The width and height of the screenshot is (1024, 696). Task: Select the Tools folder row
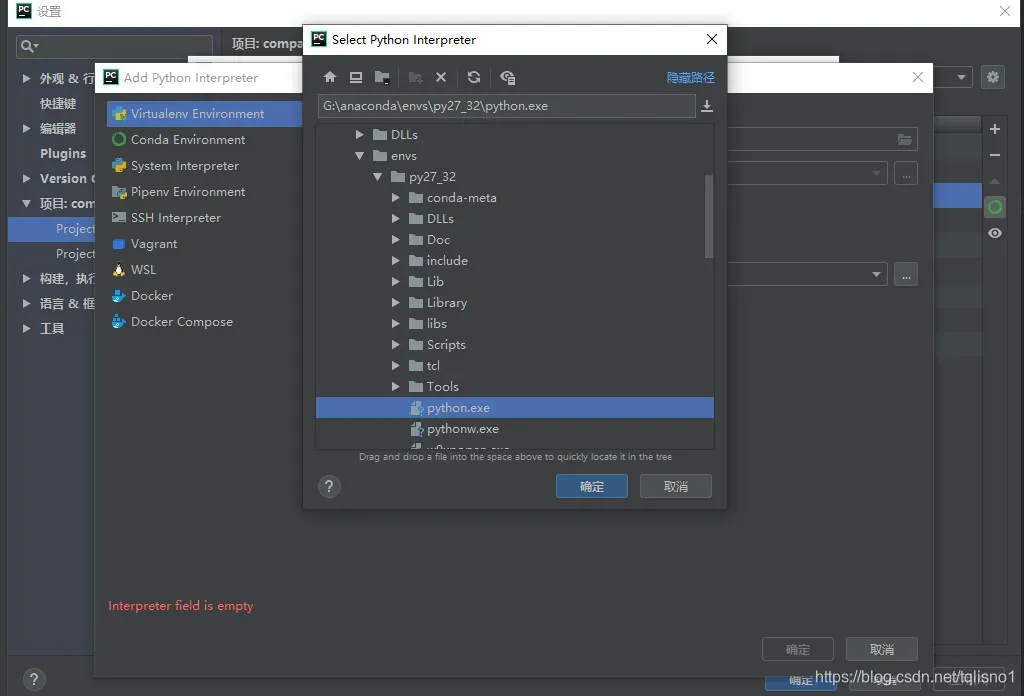pyautogui.click(x=515, y=387)
